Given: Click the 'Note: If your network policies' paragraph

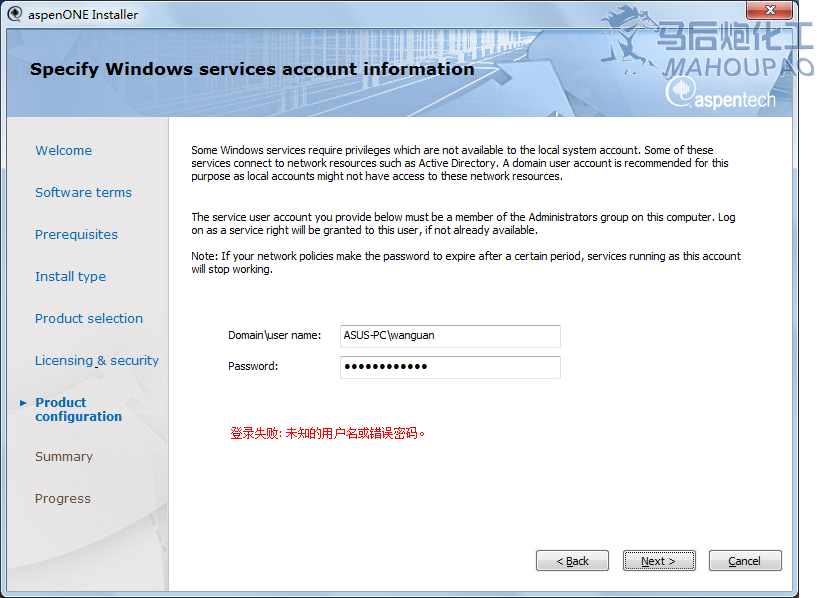Looking at the screenshot, I should coord(466,263).
